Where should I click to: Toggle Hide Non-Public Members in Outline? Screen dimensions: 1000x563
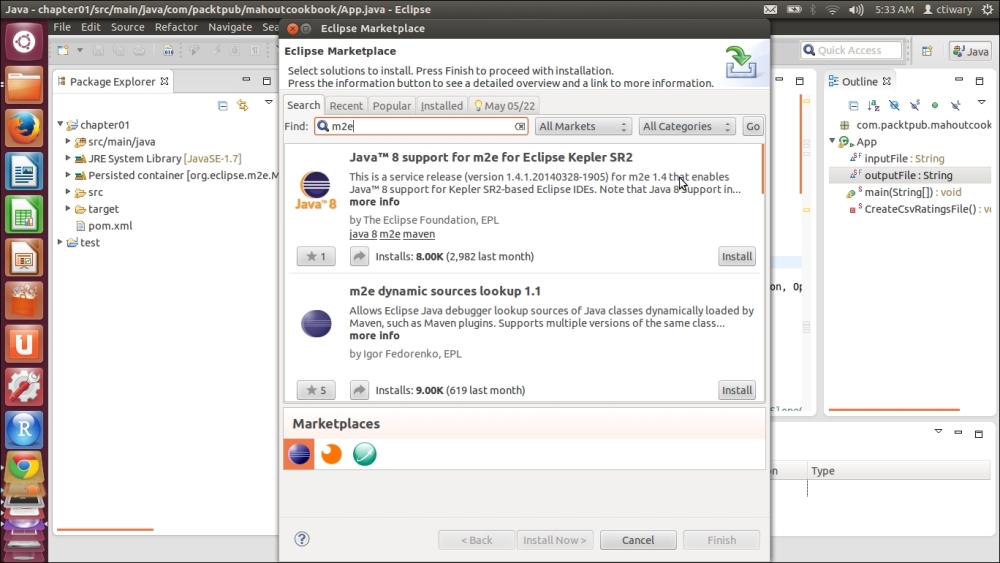pos(935,105)
